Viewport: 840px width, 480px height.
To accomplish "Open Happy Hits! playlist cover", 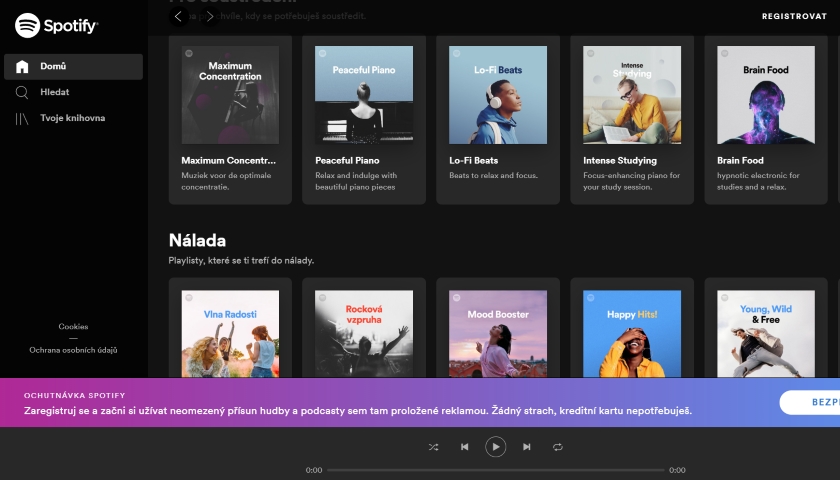I will click(x=632, y=334).
